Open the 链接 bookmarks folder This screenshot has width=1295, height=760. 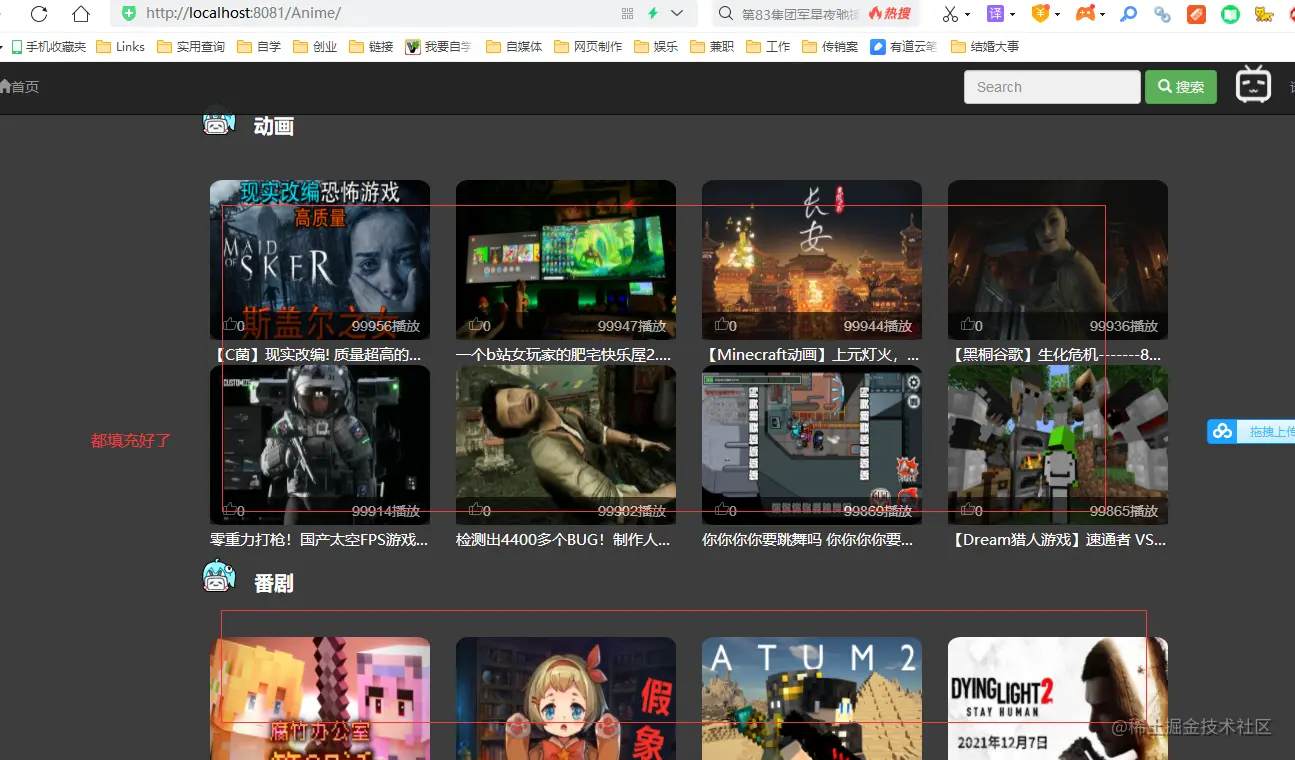tap(371, 47)
